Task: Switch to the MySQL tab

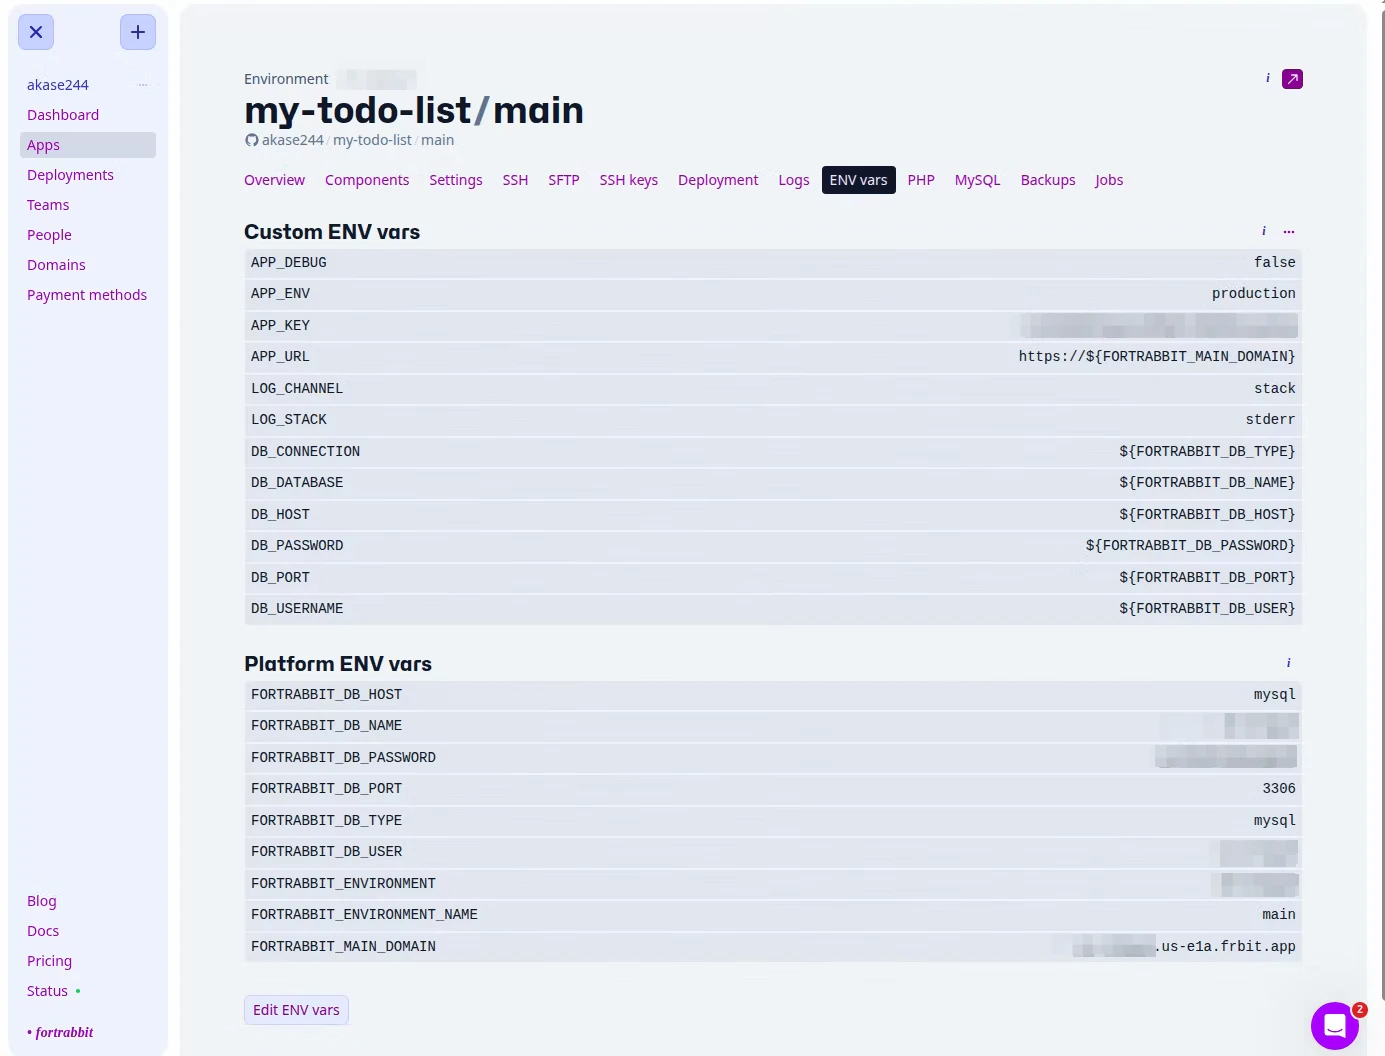Action: [977, 180]
